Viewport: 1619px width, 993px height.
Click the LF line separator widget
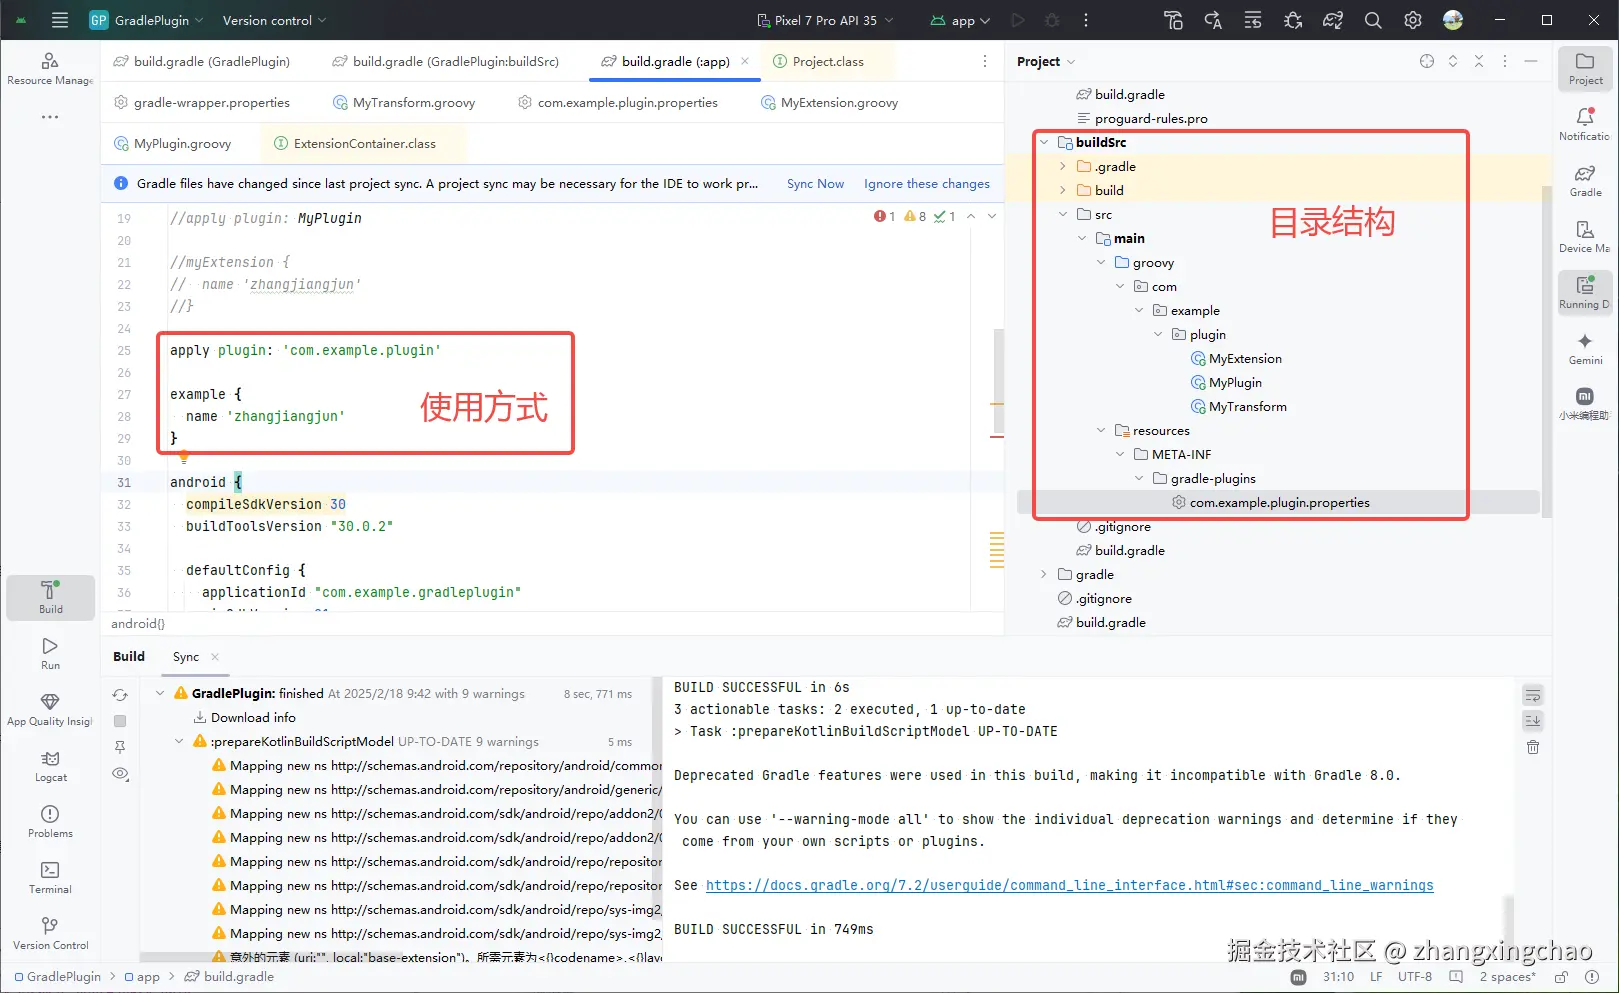1376,977
